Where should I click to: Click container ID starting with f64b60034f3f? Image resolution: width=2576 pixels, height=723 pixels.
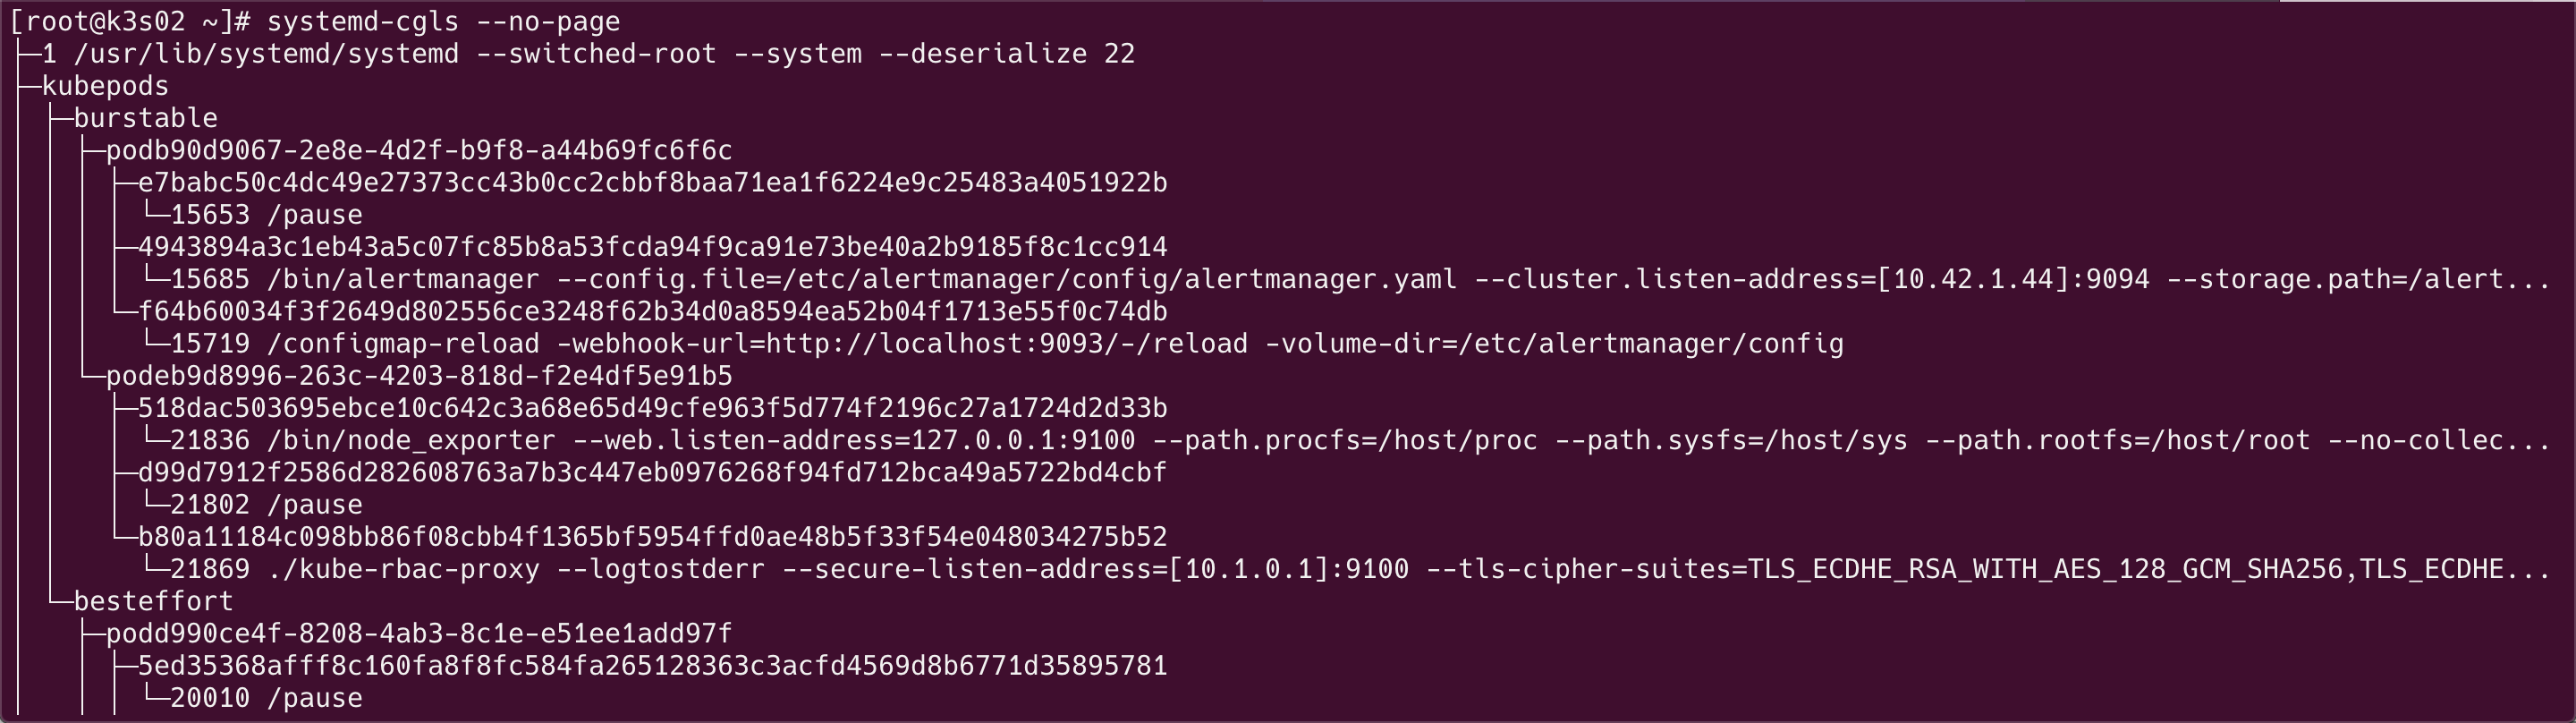pos(653,311)
